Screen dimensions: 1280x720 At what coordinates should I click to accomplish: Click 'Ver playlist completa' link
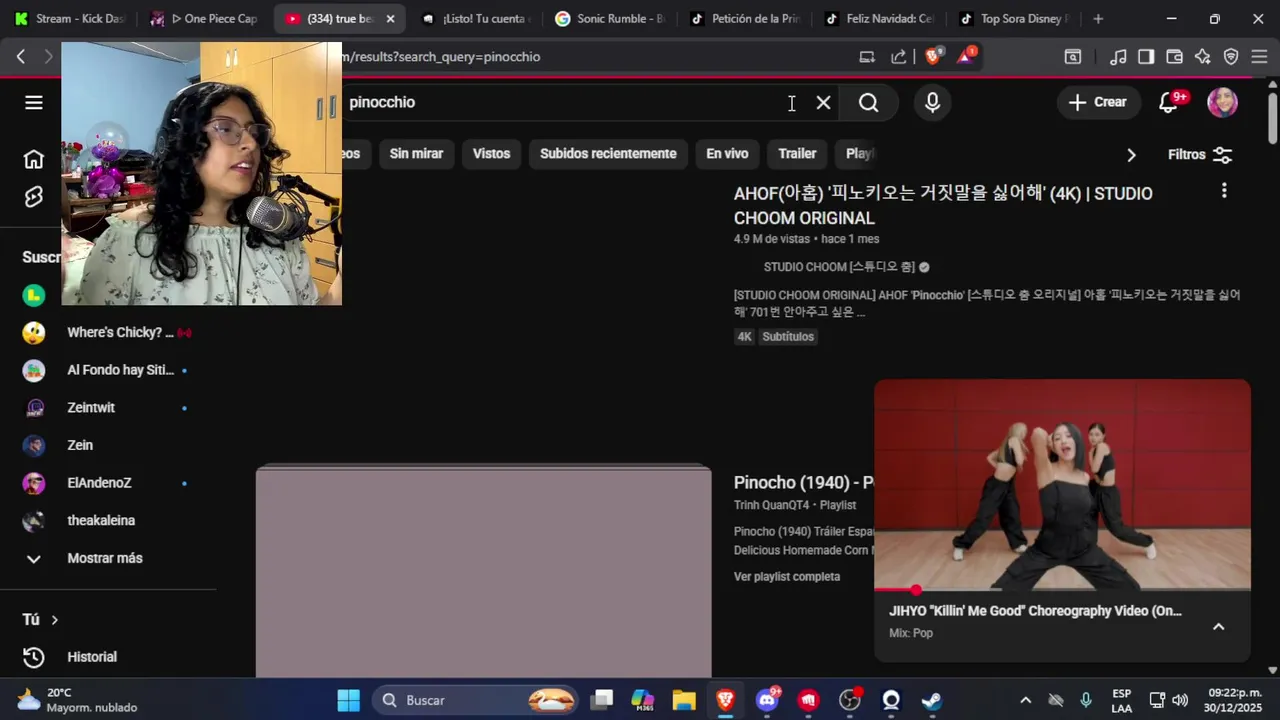coord(787,577)
